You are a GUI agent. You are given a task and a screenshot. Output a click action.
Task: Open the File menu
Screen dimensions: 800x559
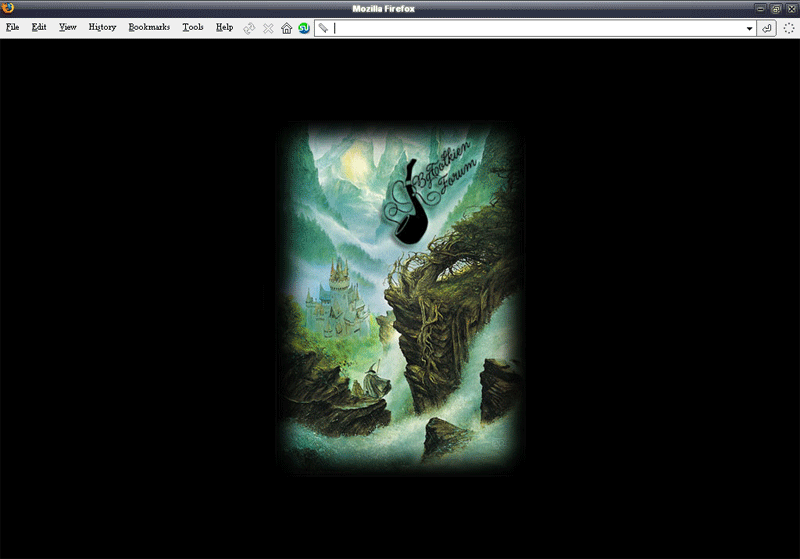point(13,27)
